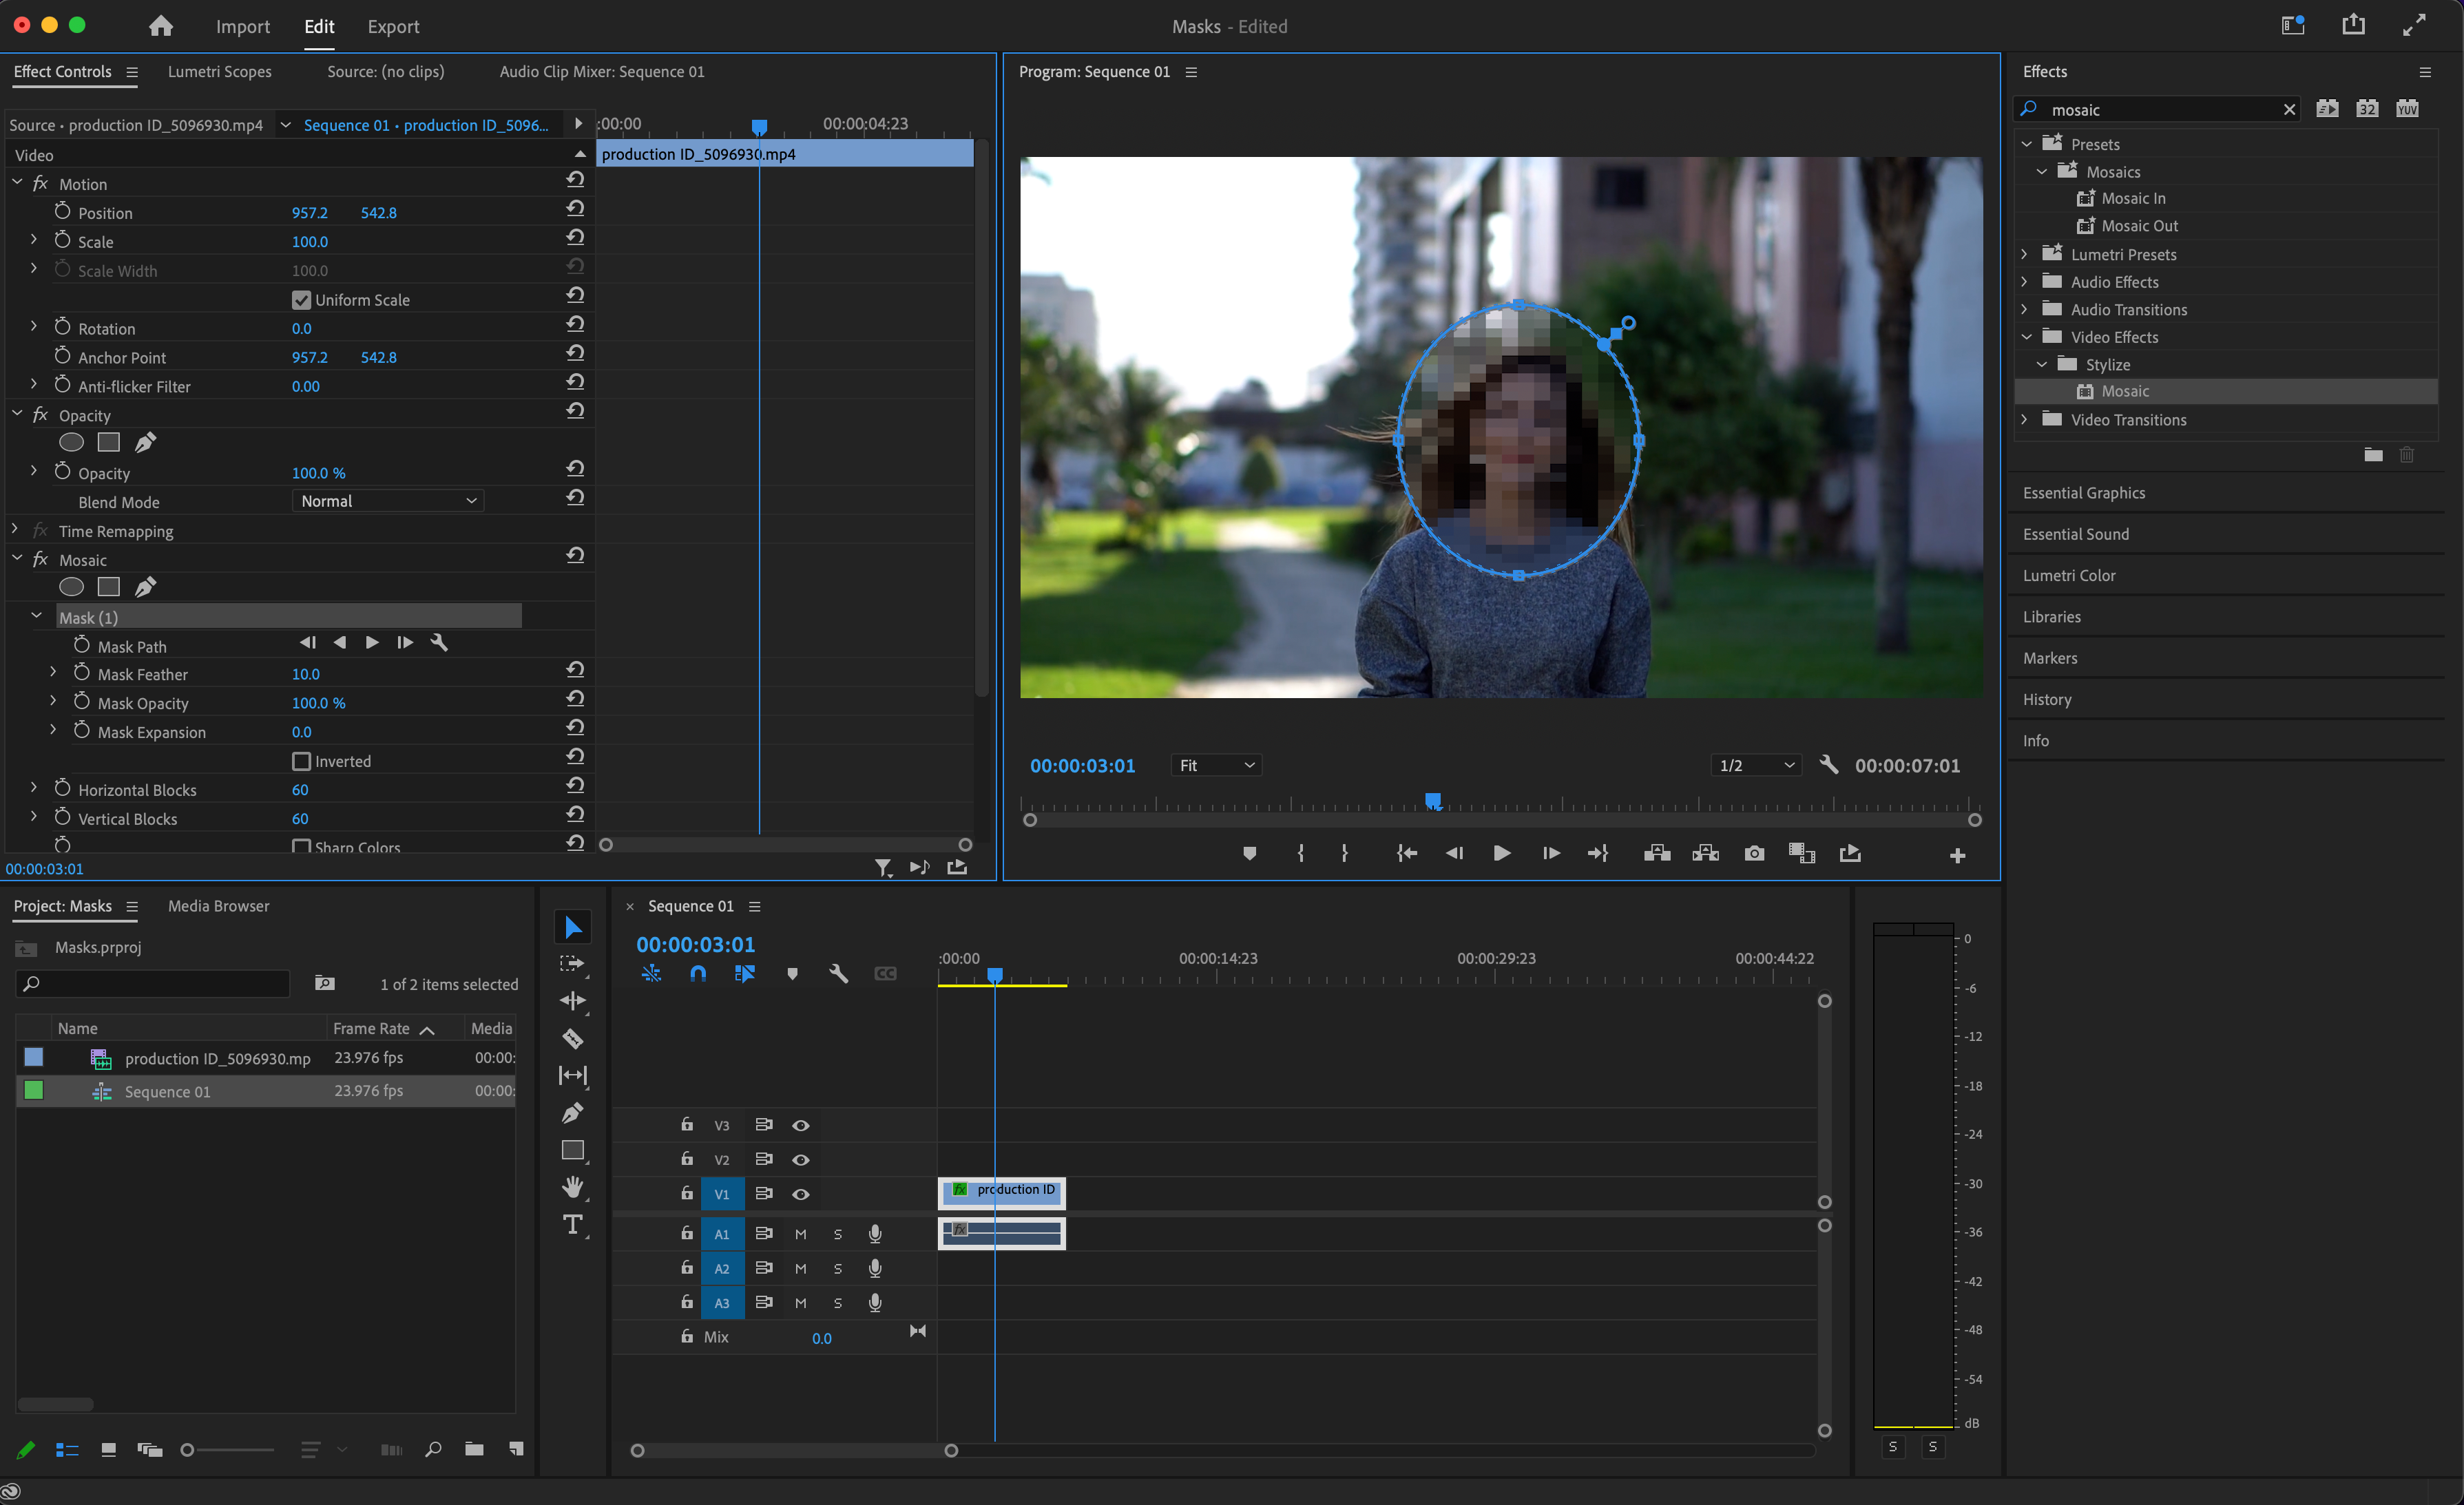Image resolution: width=2464 pixels, height=1505 pixels.
Task: Select the Type tool
Action: tap(572, 1224)
